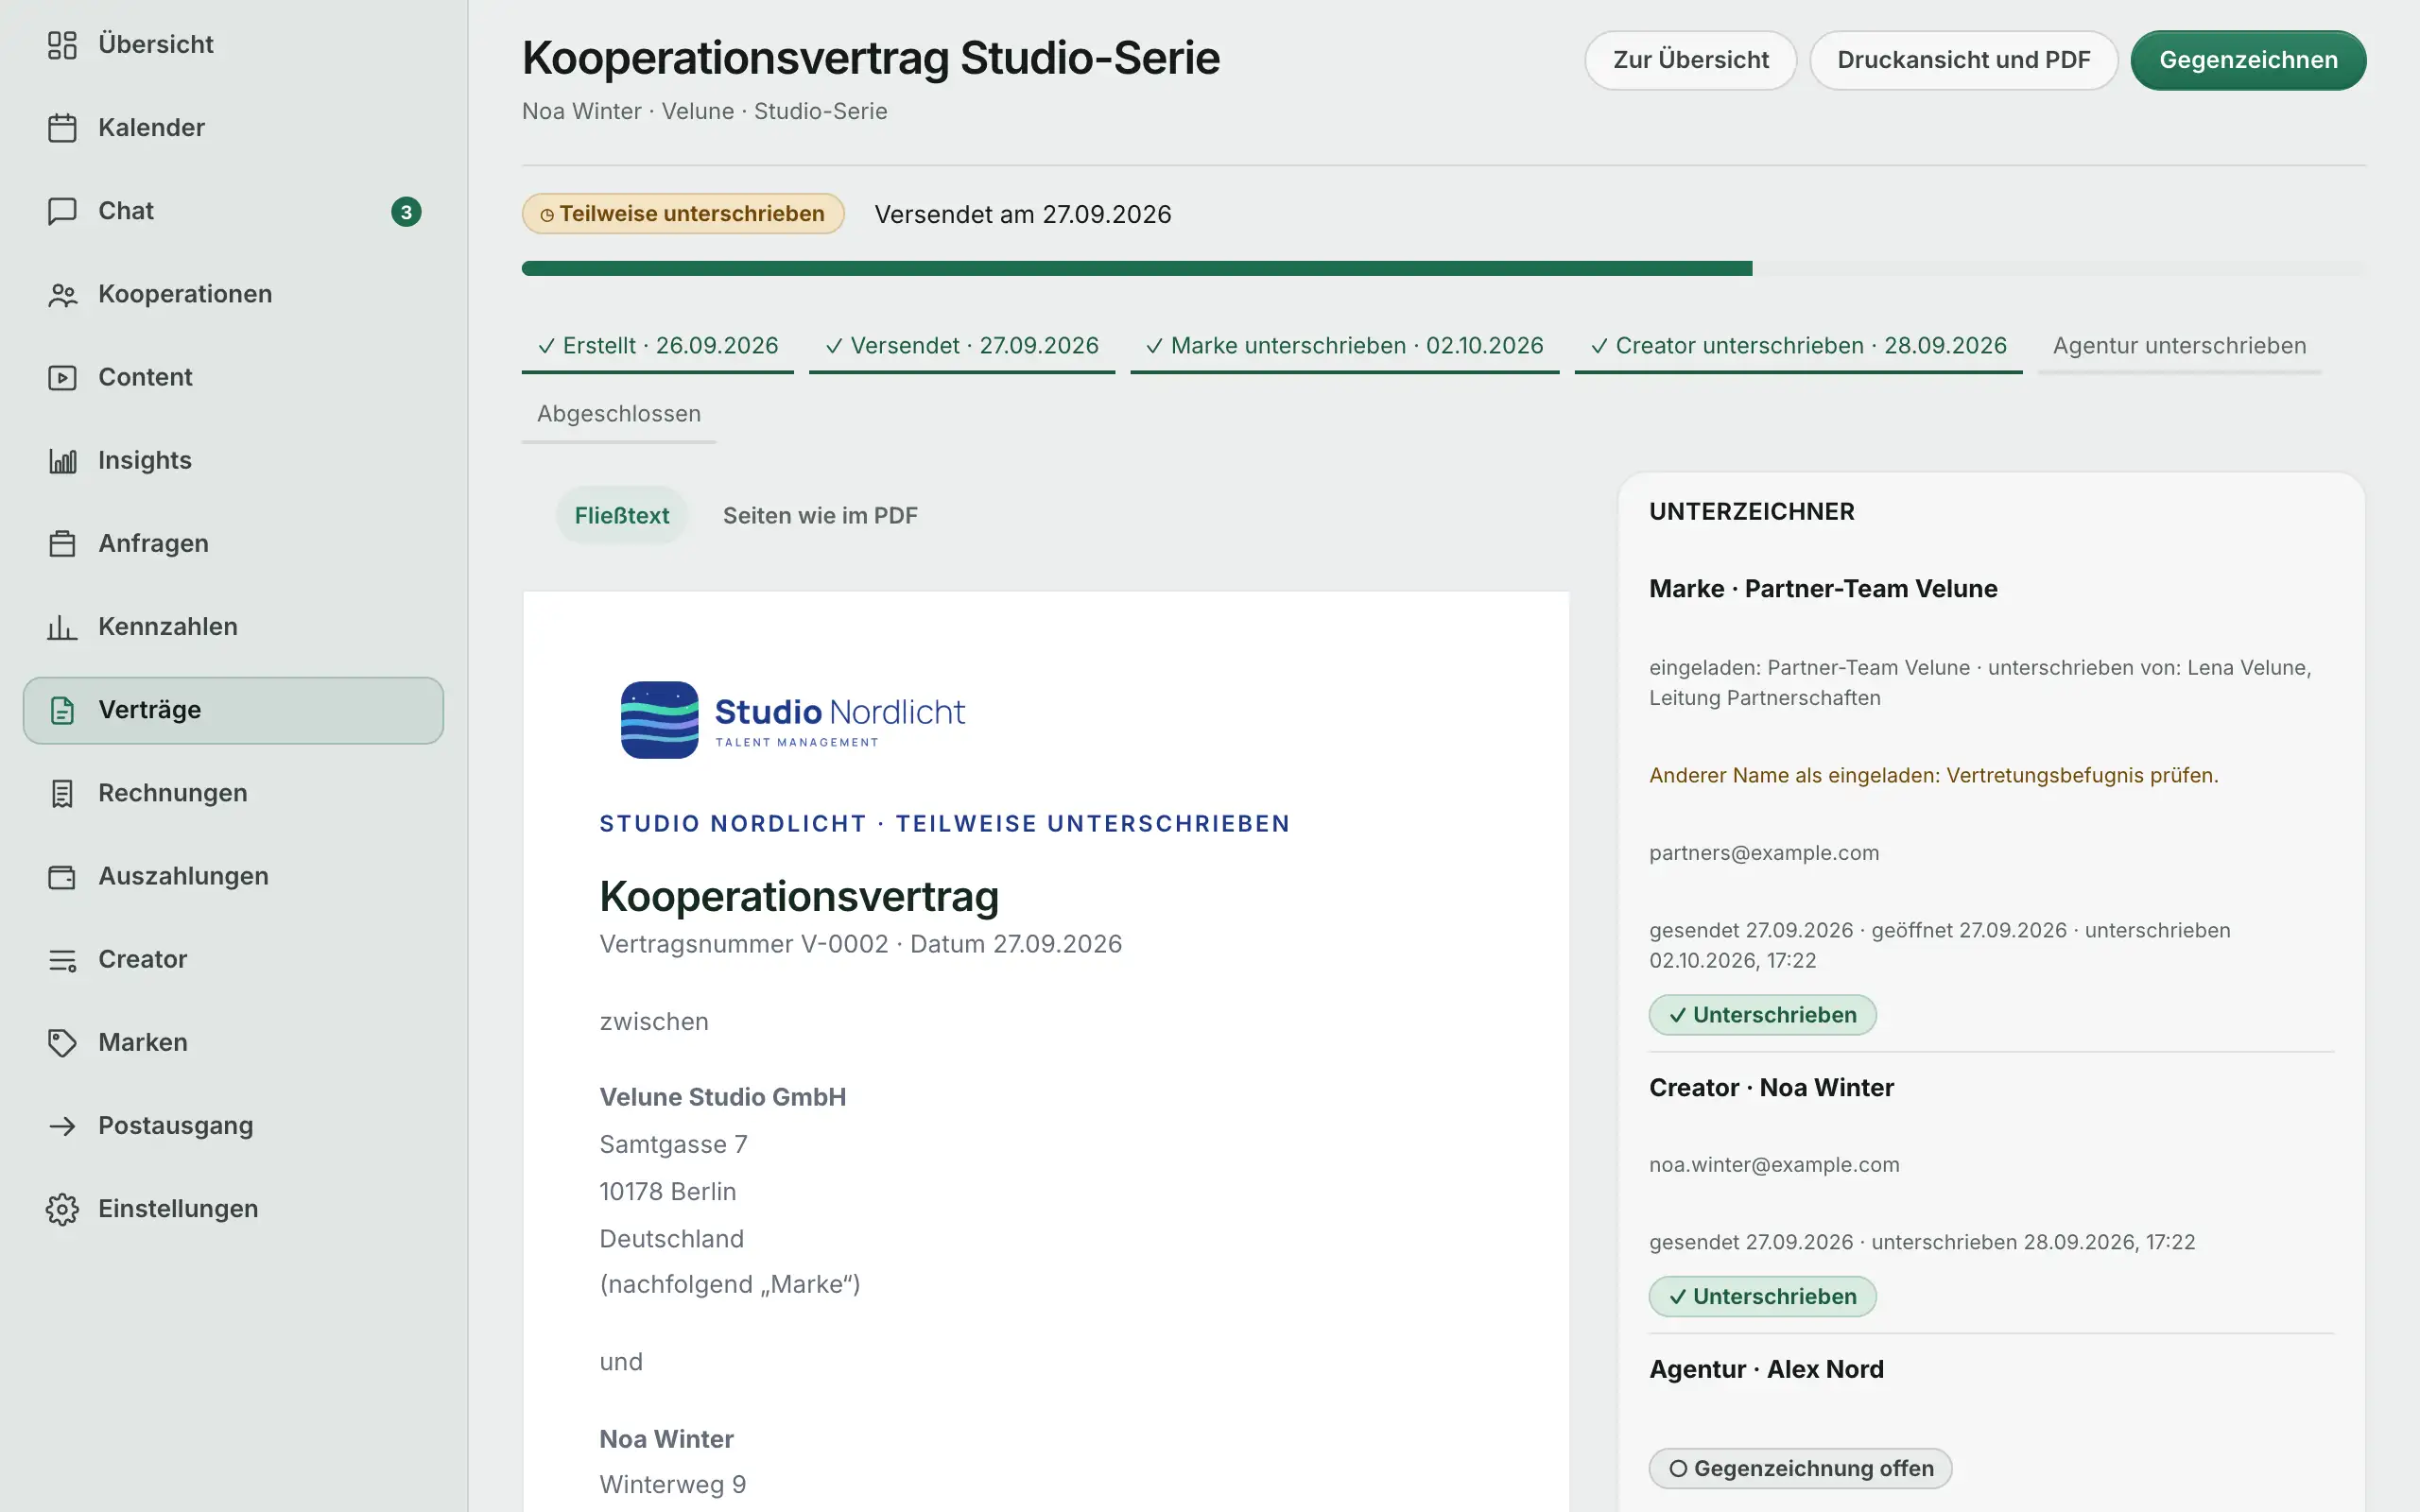Click the Agentur · Alex Nord heading

point(1766,1369)
